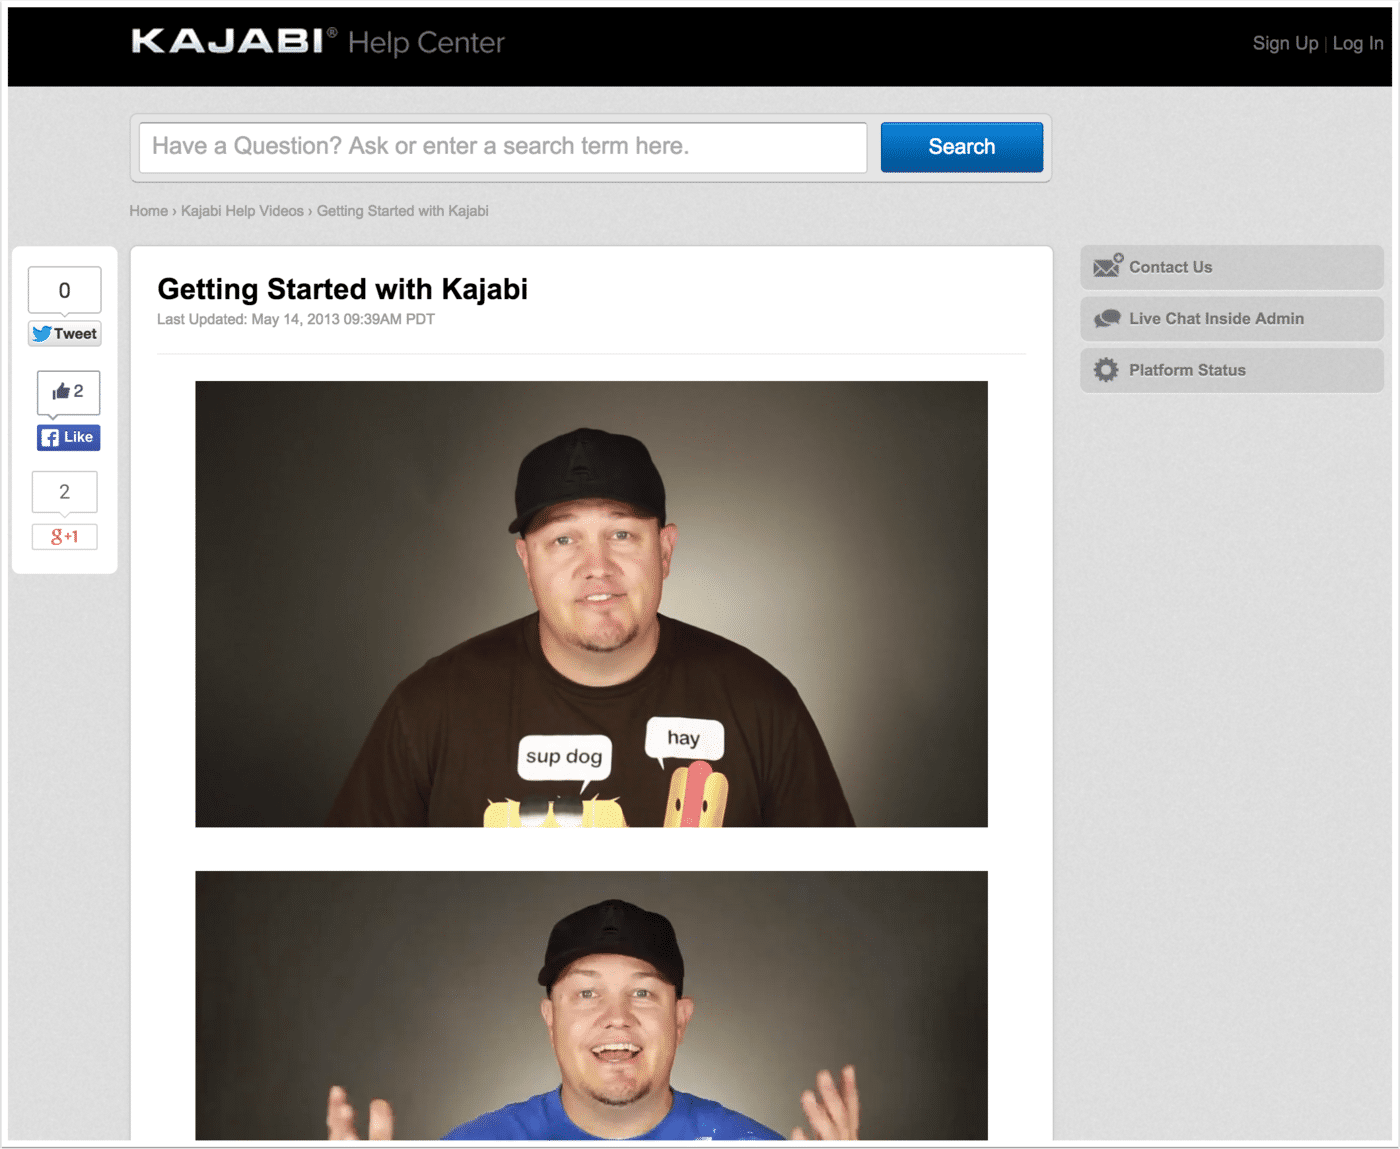Screen dimensions: 1400x1149
Task: Click the article title Getting Started with Kajabi
Action: coord(342,289)
